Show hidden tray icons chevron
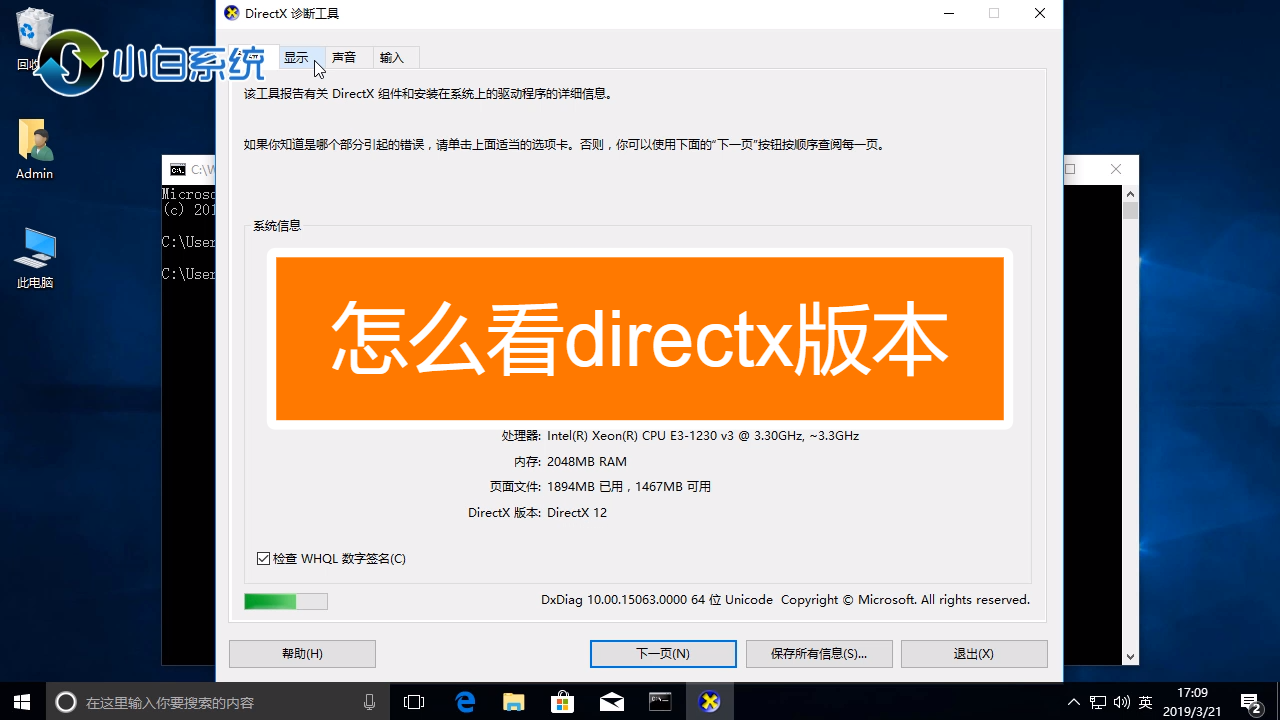The image size is (1280, 720). tap(1074, 702)
